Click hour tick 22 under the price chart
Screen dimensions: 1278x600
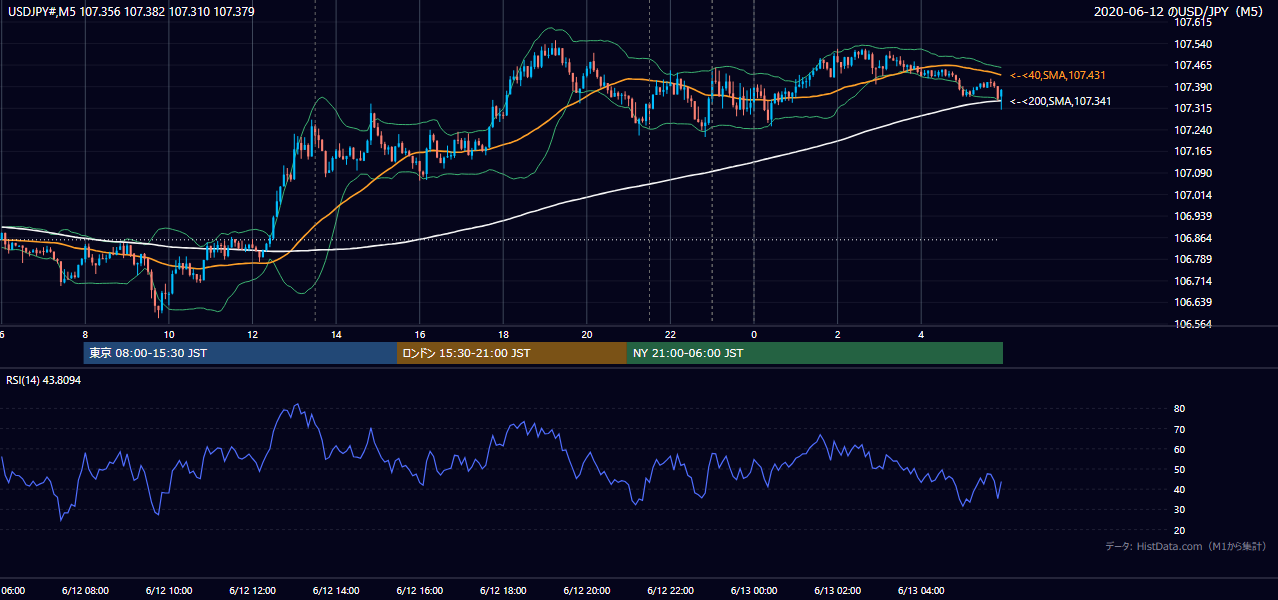click(670, 335)
